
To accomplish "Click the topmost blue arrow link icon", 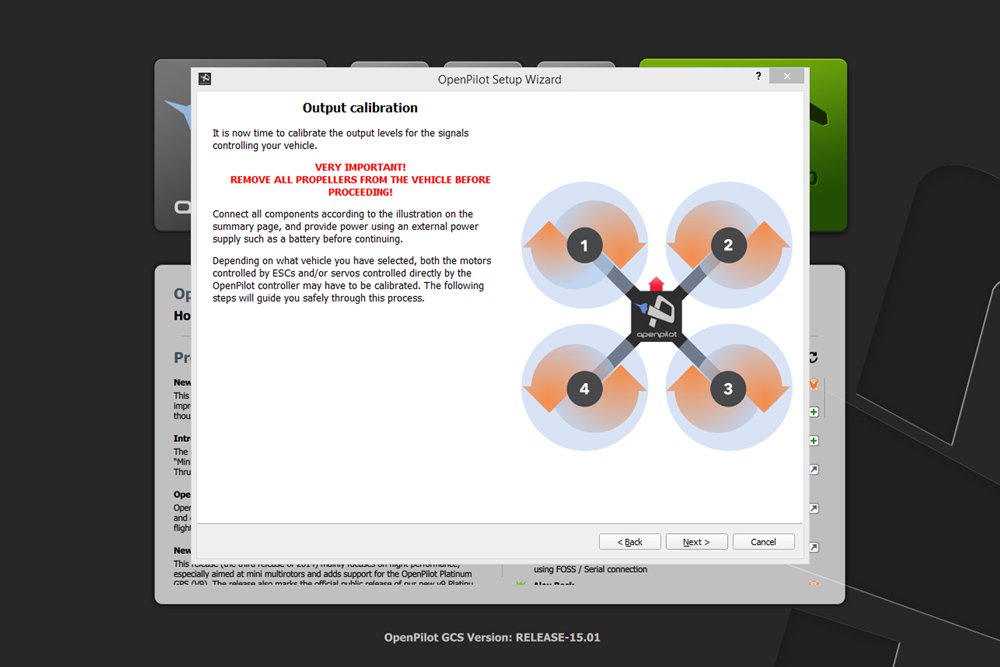I will point(814,469).
